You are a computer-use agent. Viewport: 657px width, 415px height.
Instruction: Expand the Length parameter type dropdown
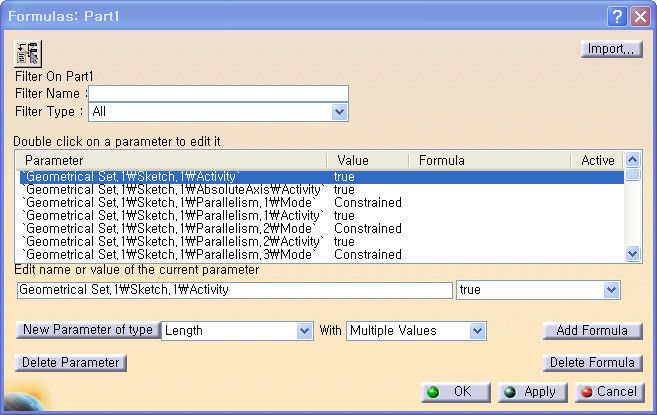click(x=237, y=331)
